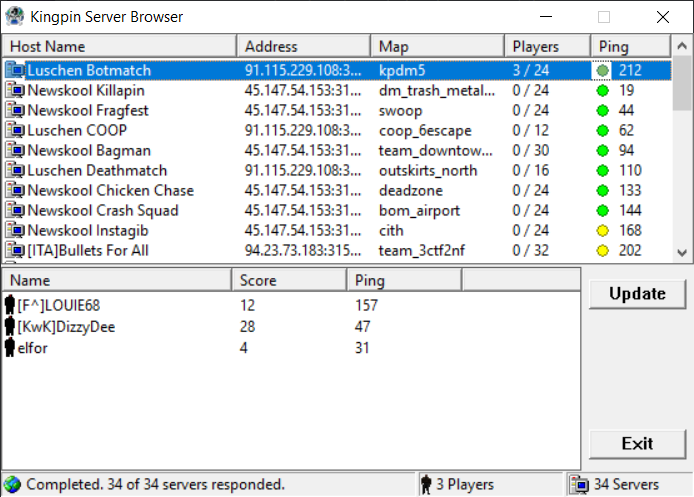Sort player list by its Ping header
Screen dimensions: 694x497
404,280
